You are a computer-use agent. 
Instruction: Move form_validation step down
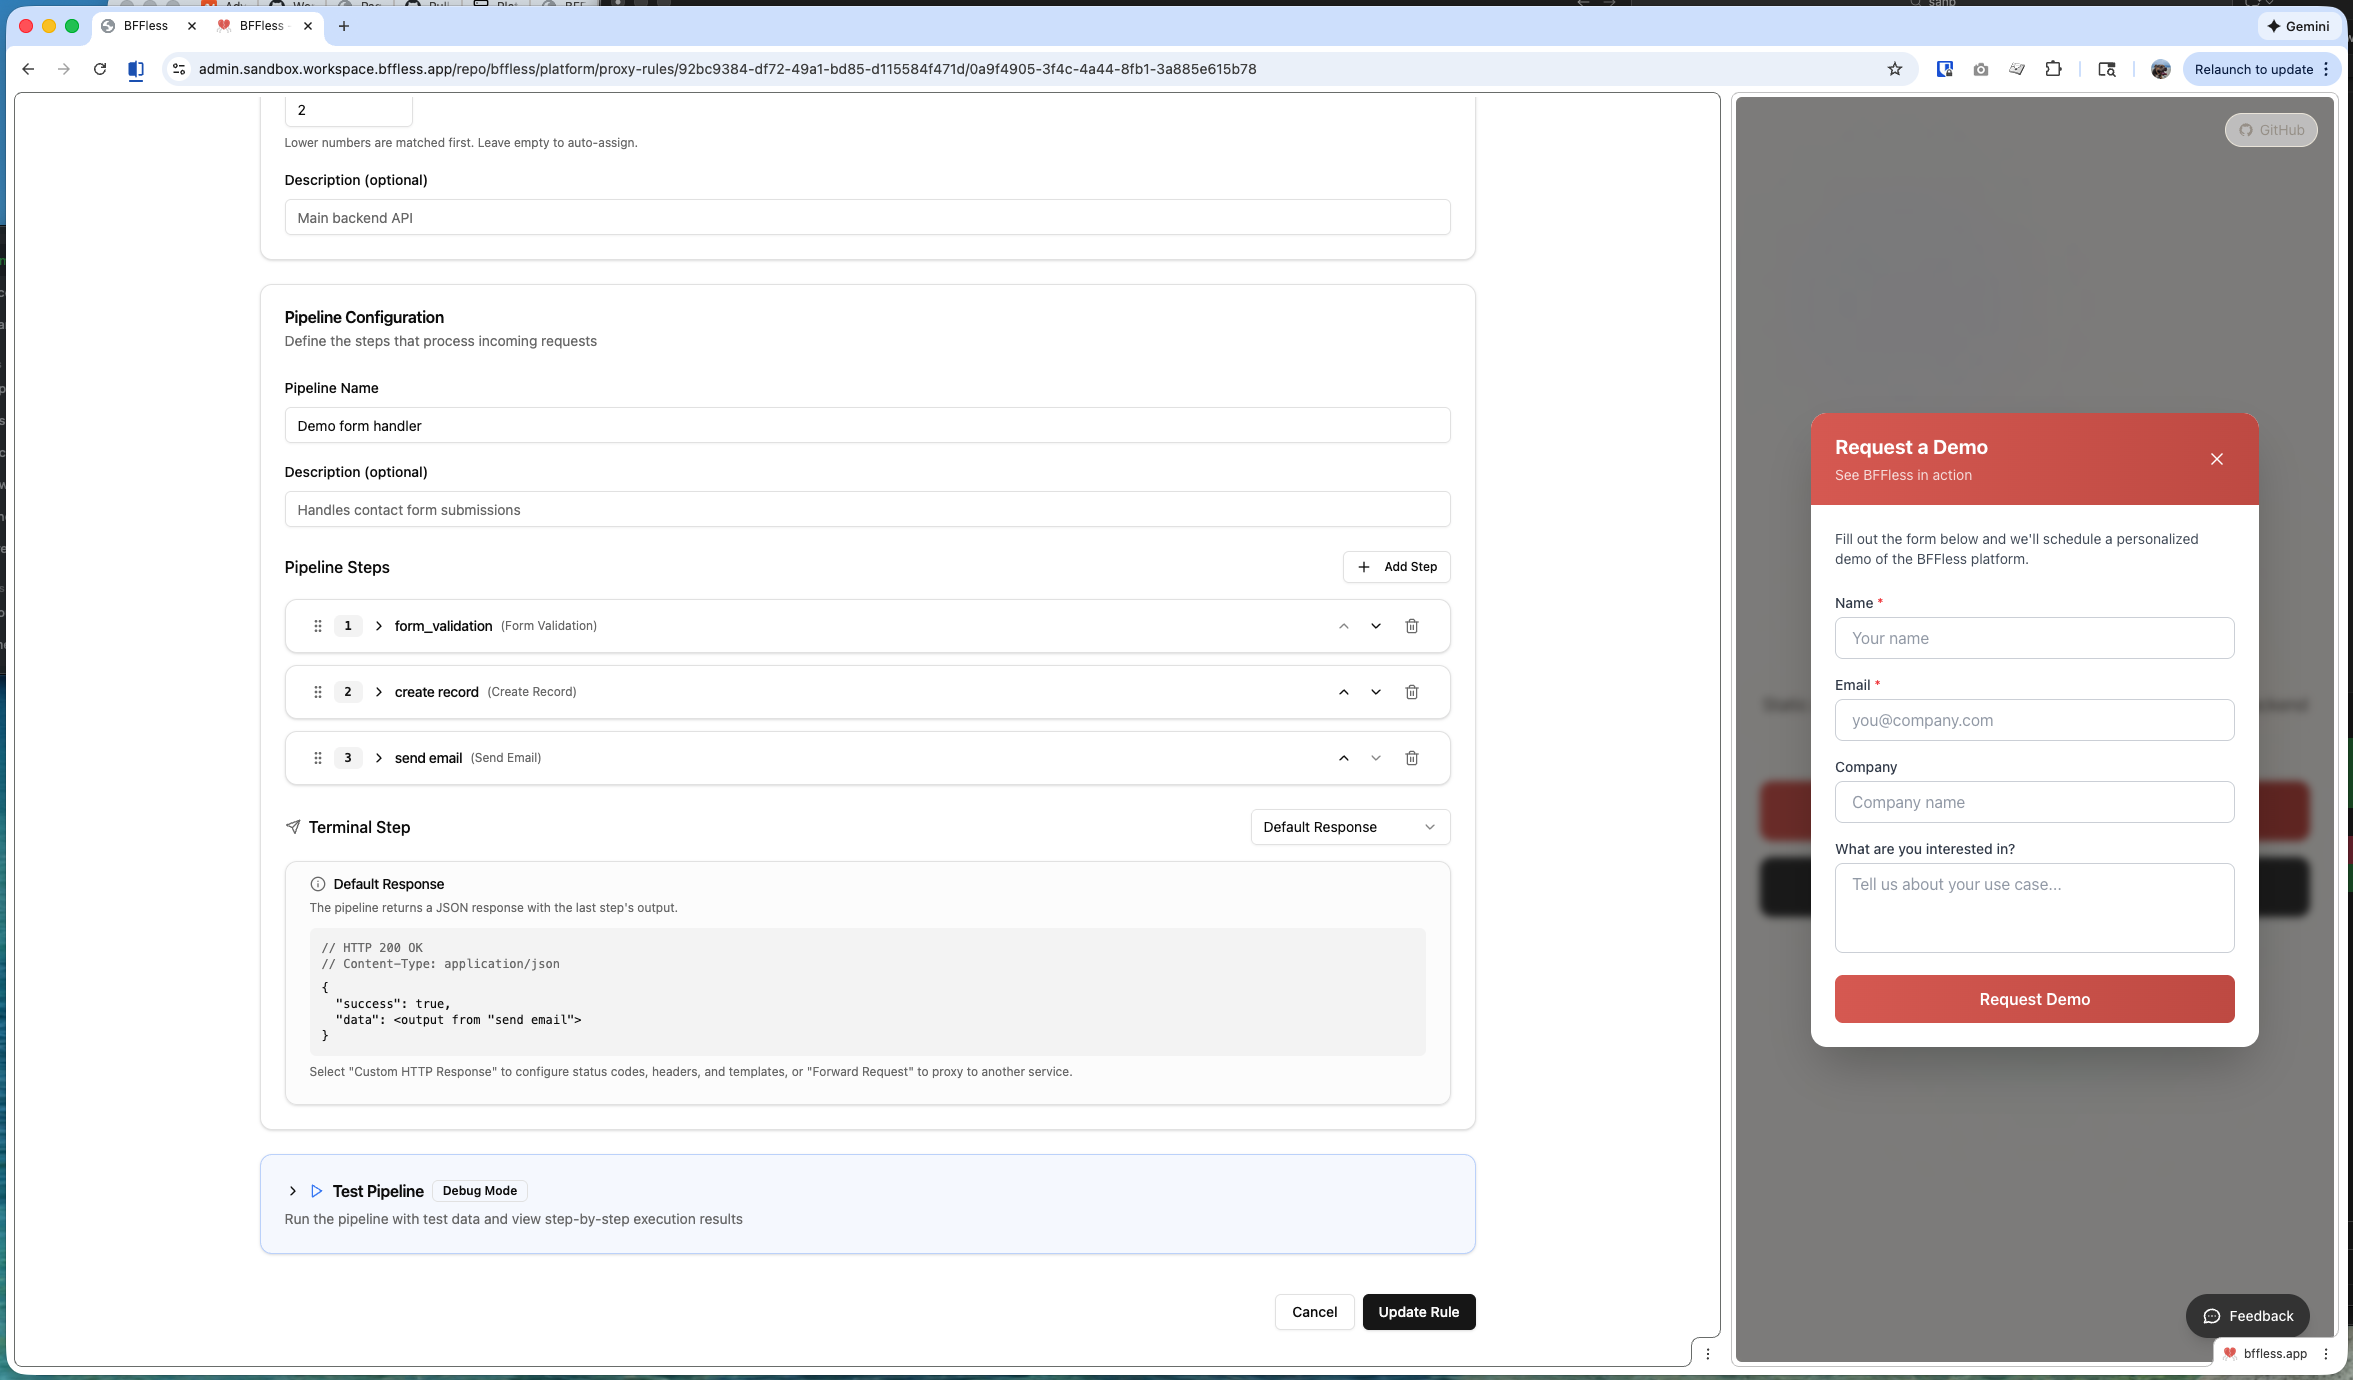click(1375, 626)
